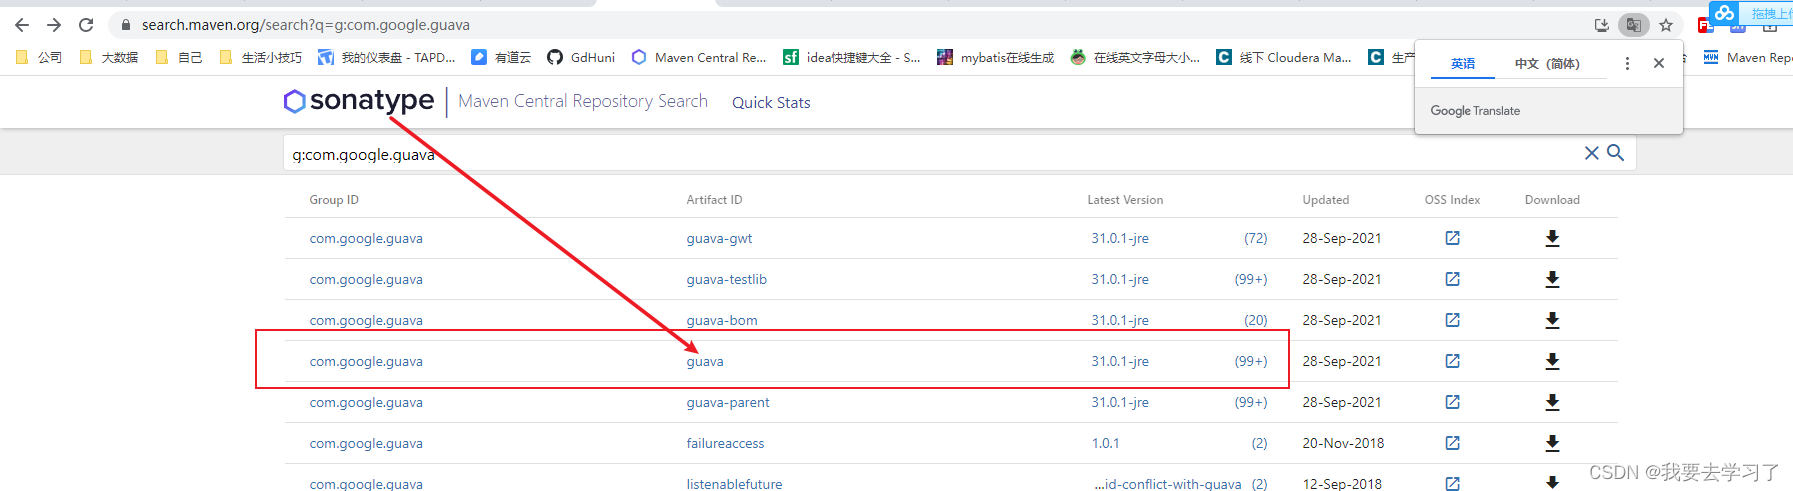Click the 28-Sep-2021 date in guava-parent row
This screenshot has width=1793, height=491.
pos(1342,402)
